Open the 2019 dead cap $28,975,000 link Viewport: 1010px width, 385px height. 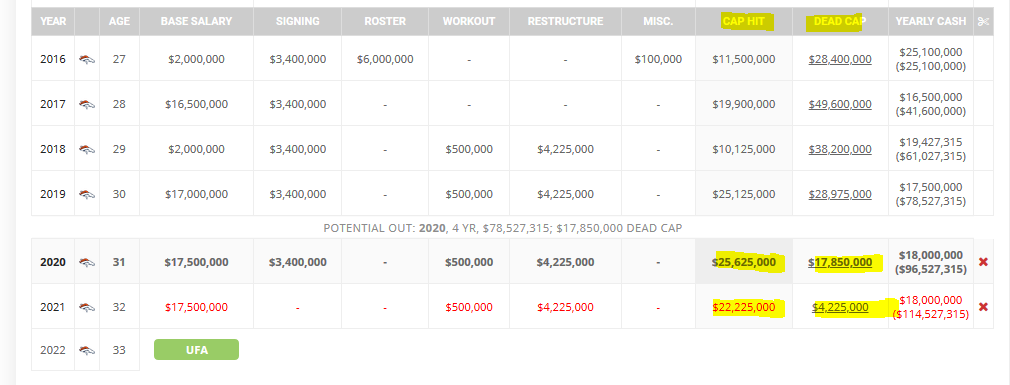coord(840,194)
